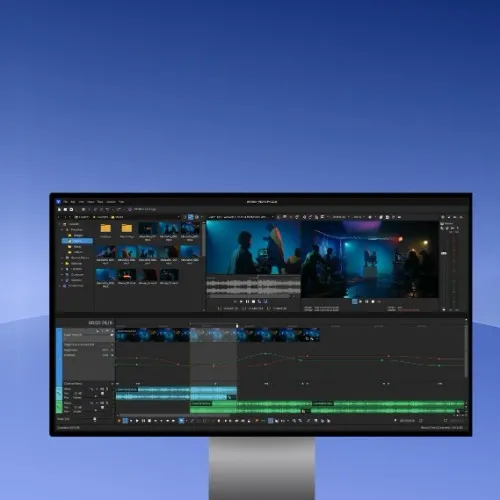500x500 pixels.
Task: Open the View menu
Action: coord(81,202)
